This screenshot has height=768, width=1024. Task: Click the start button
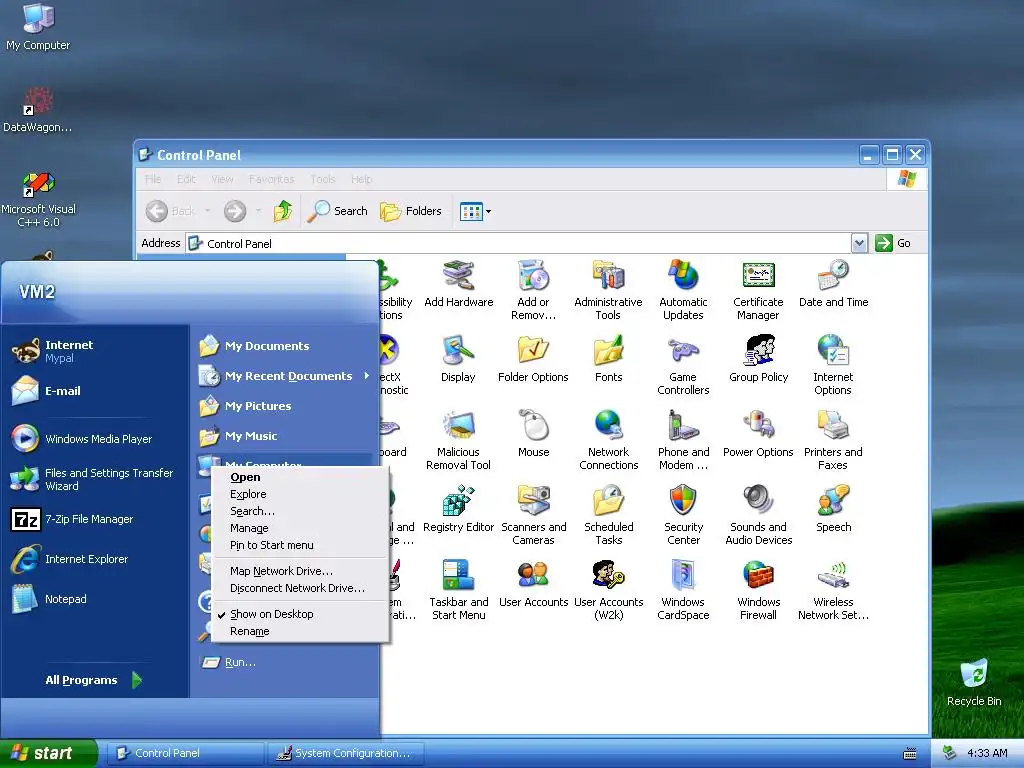(48, 753)
